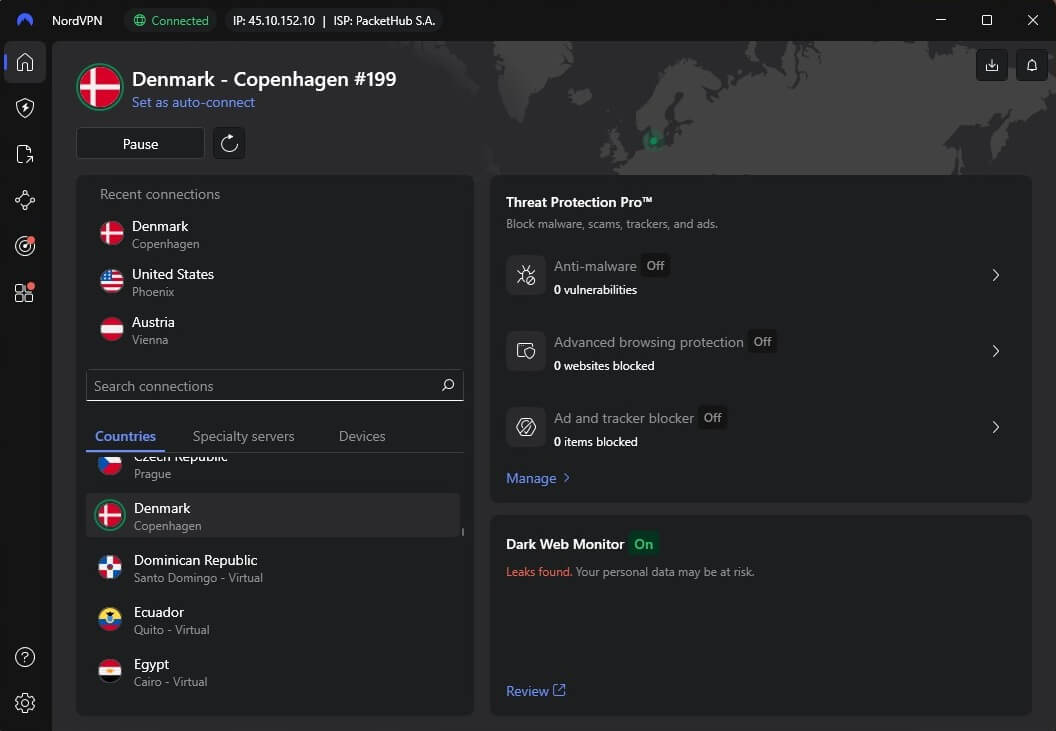The height and width of the screenshot is (731, 1056).
Task: Turn on Advanced browsing protection
Action: 762,341
